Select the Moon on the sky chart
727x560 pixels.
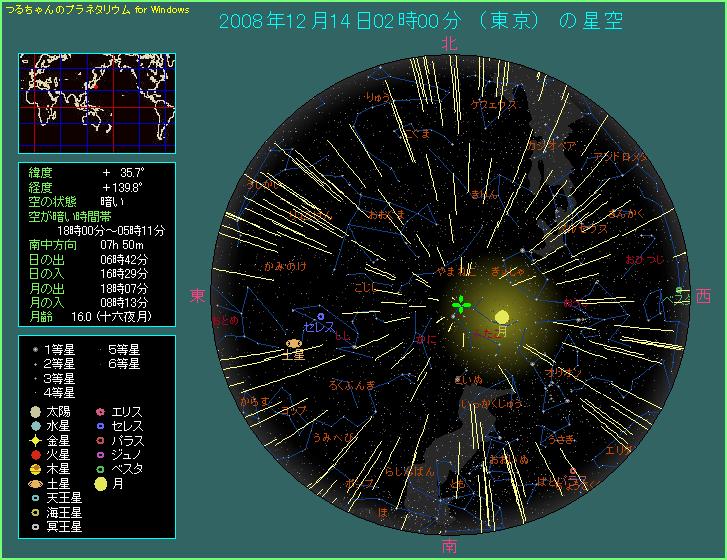tap(501, 317)
